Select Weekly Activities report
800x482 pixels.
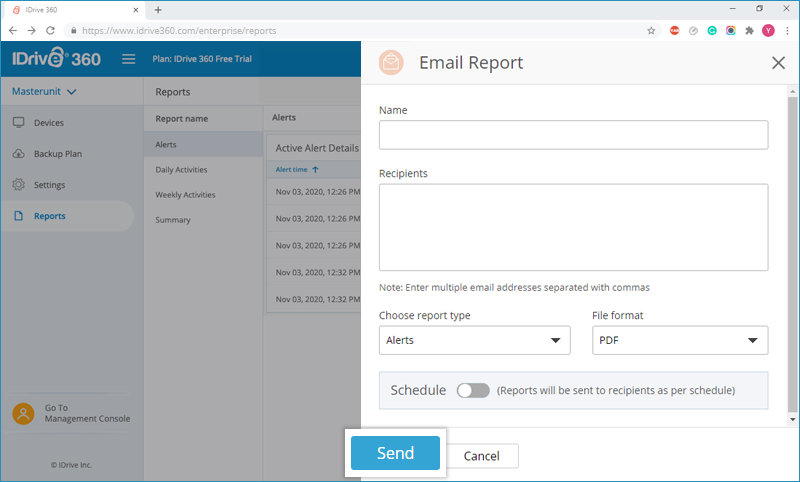[185, 194]
